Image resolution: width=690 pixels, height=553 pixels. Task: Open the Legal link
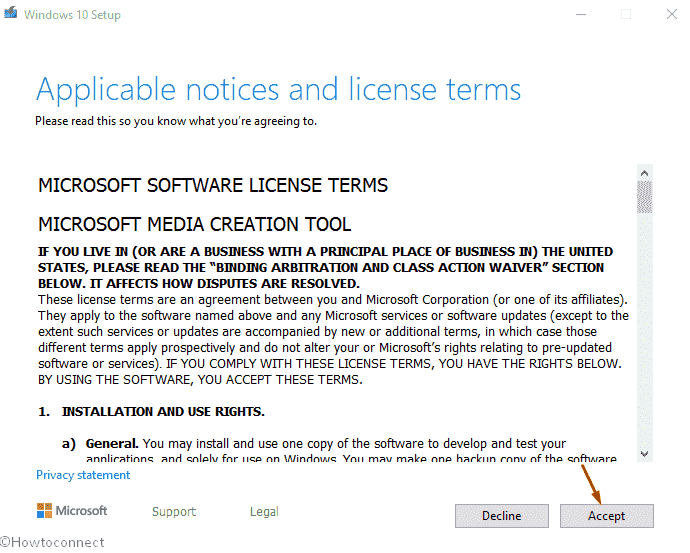pyautogui.click(x=264, y=511)
